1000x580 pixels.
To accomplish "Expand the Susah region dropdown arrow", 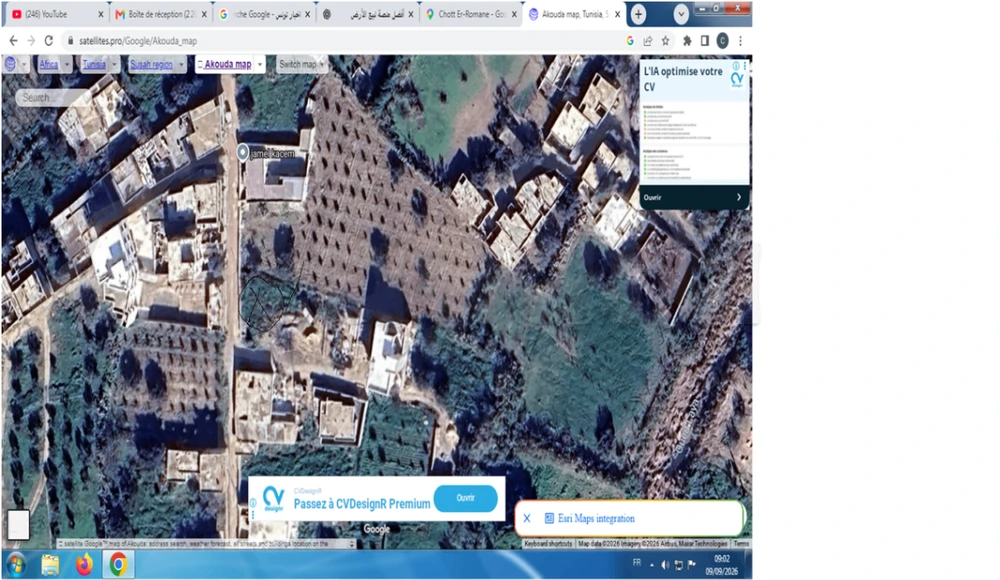I will point(181,64).
